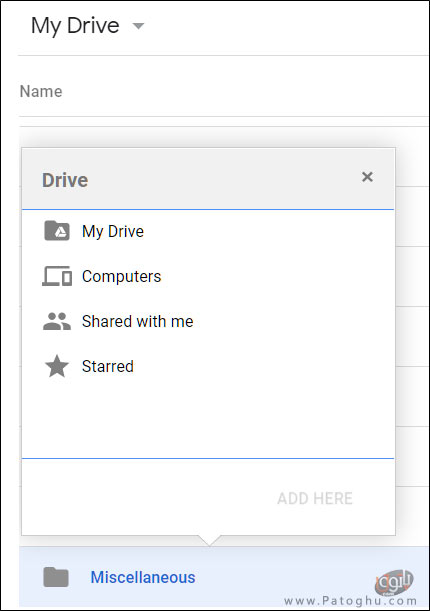Viewport: 430px width, 611px height.
Task: Click the My Drive folder icon
Action: 57,231
